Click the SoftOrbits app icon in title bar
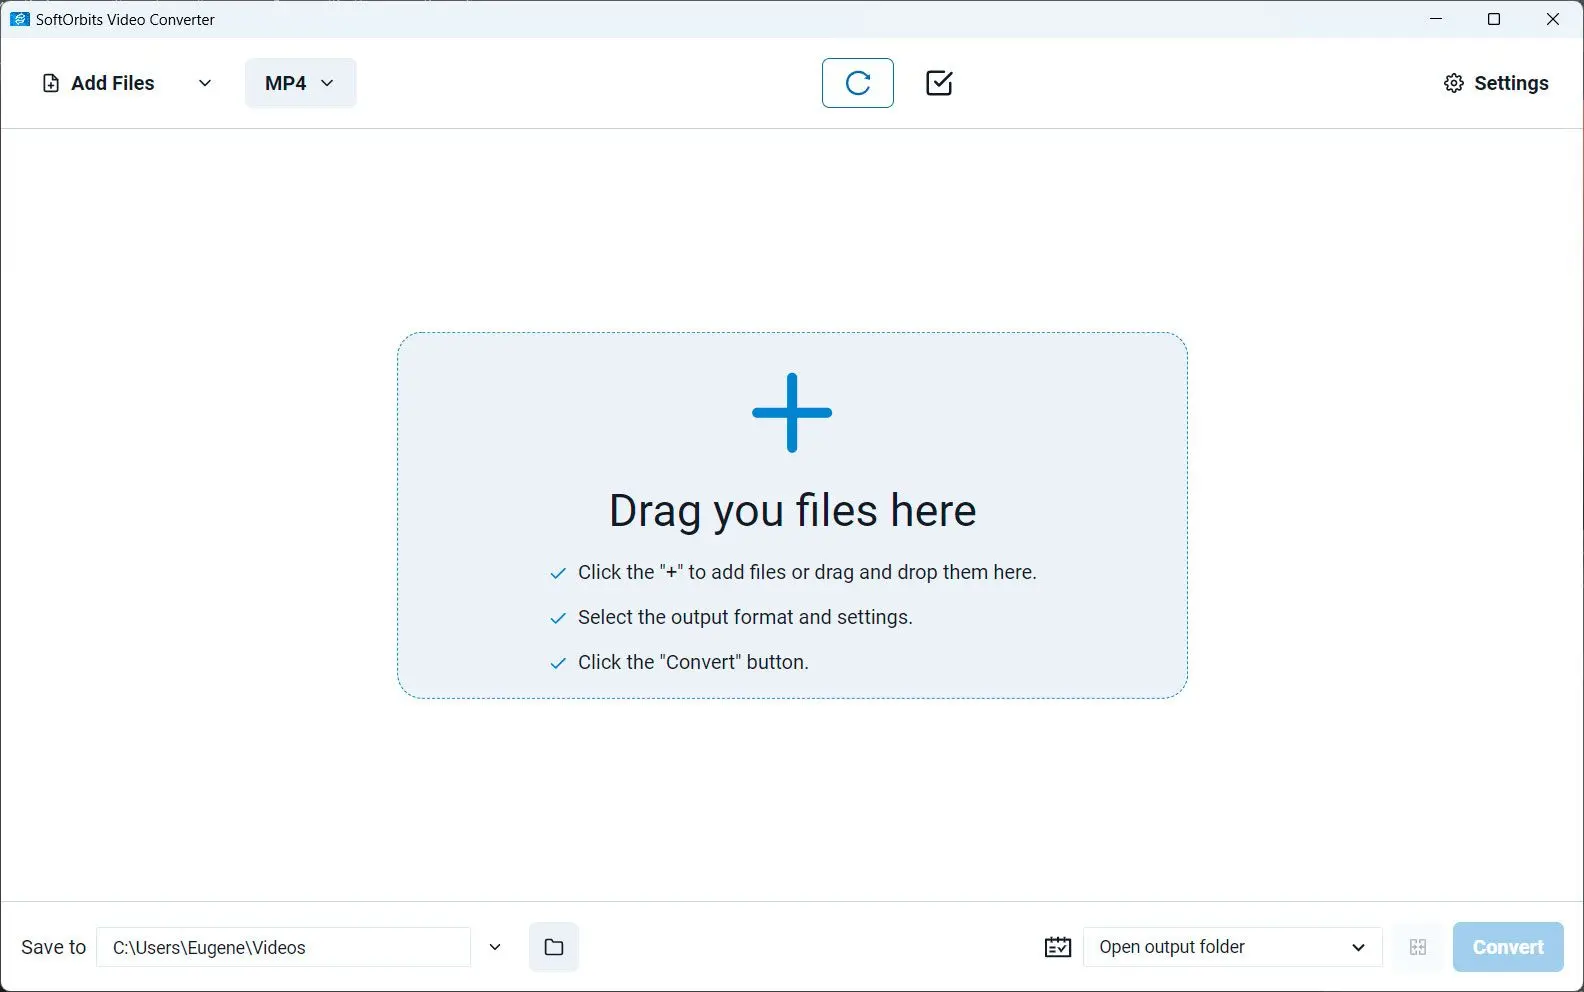This screenshot has width=1584, height=992. click(19, 19)
